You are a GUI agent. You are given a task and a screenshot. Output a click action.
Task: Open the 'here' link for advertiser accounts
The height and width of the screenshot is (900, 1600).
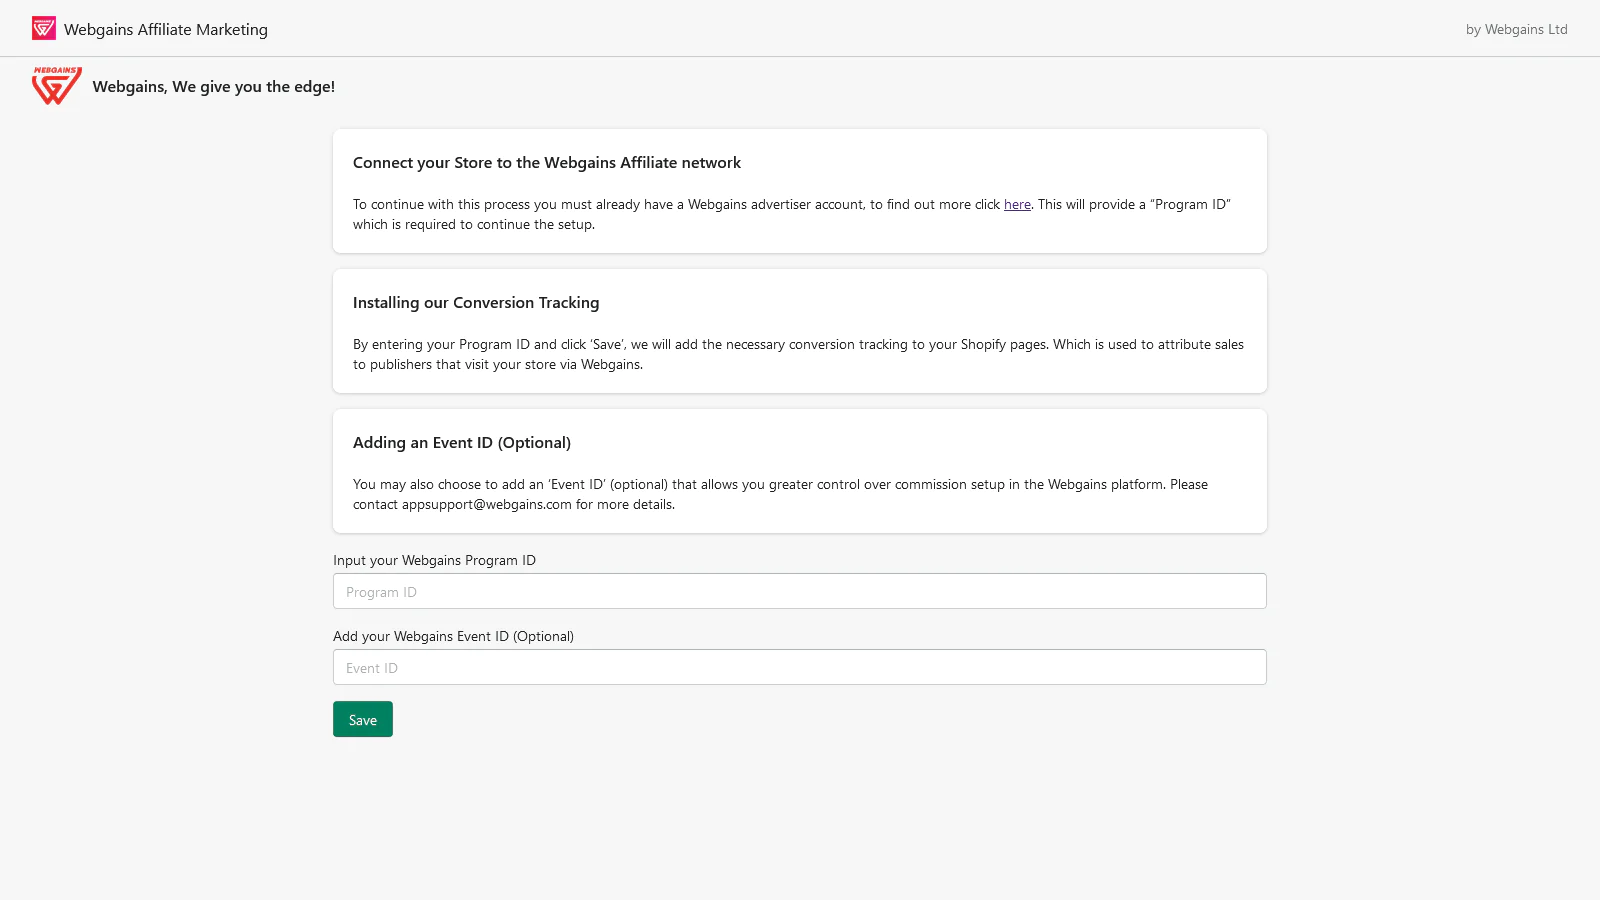(1017, 204)
